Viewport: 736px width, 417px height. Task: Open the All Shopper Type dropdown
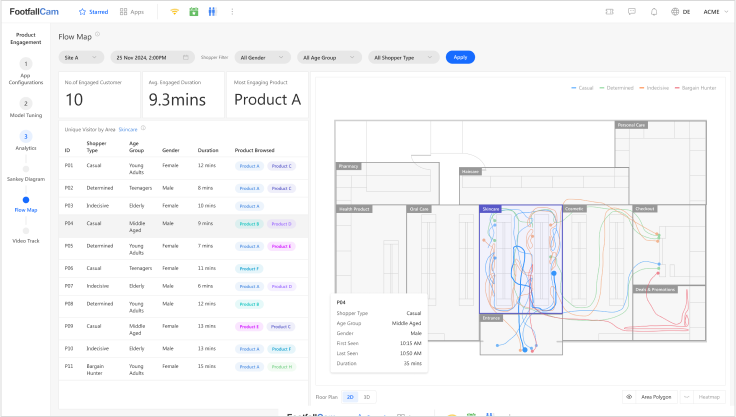click(x=404, y=57)
